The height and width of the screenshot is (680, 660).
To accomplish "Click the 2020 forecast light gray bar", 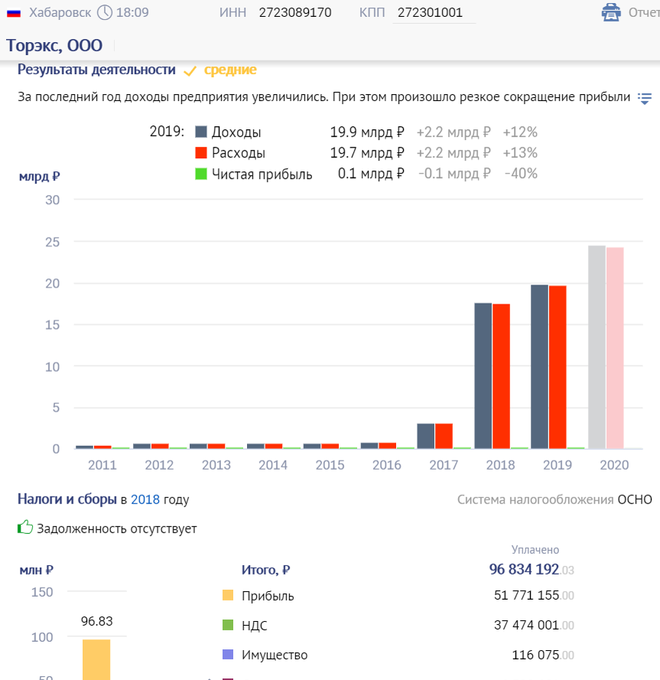I will 597,347.
